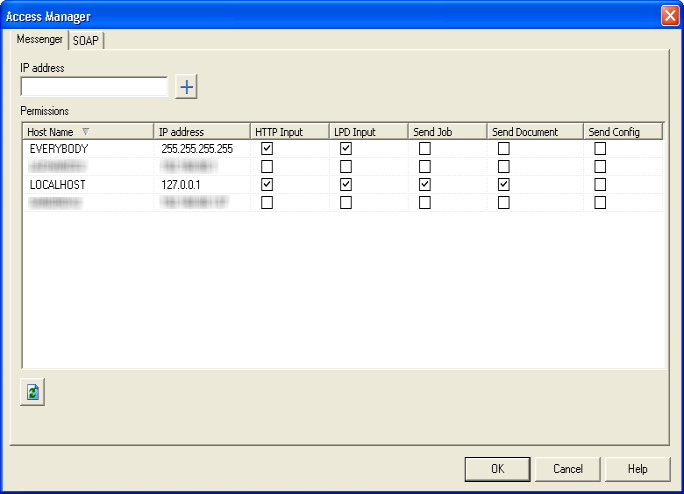Type in the IP address input field
Viewport: 684px width, 494px height.
pos(94,87)
